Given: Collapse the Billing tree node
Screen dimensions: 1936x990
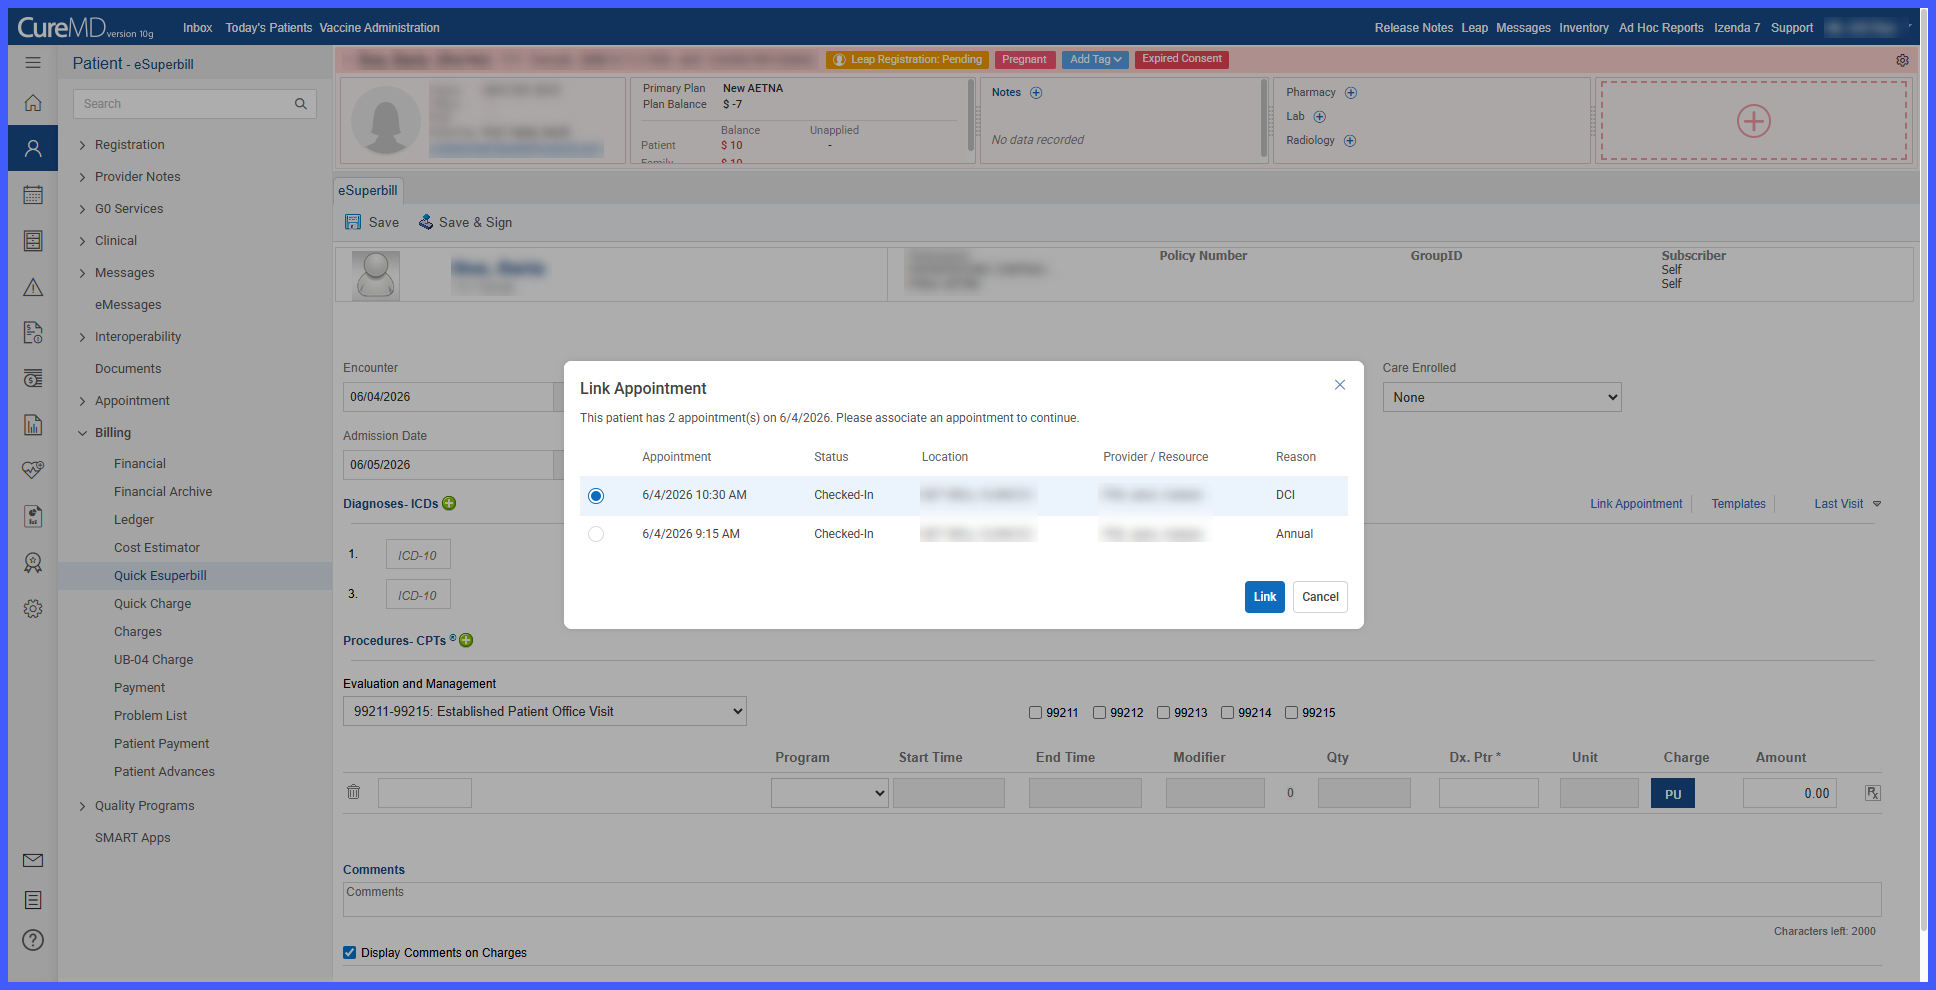Looking at the screenshot, I should tap(82, 433).
